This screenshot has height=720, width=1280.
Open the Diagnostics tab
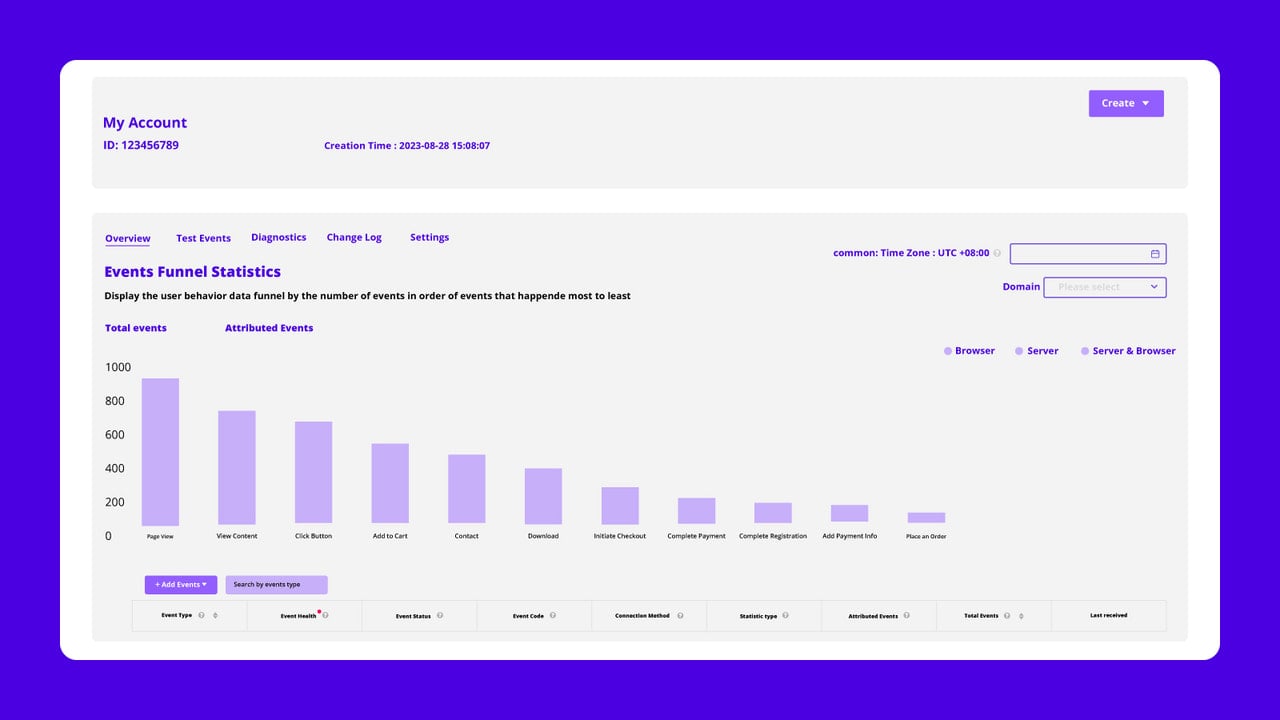point(278,238)
